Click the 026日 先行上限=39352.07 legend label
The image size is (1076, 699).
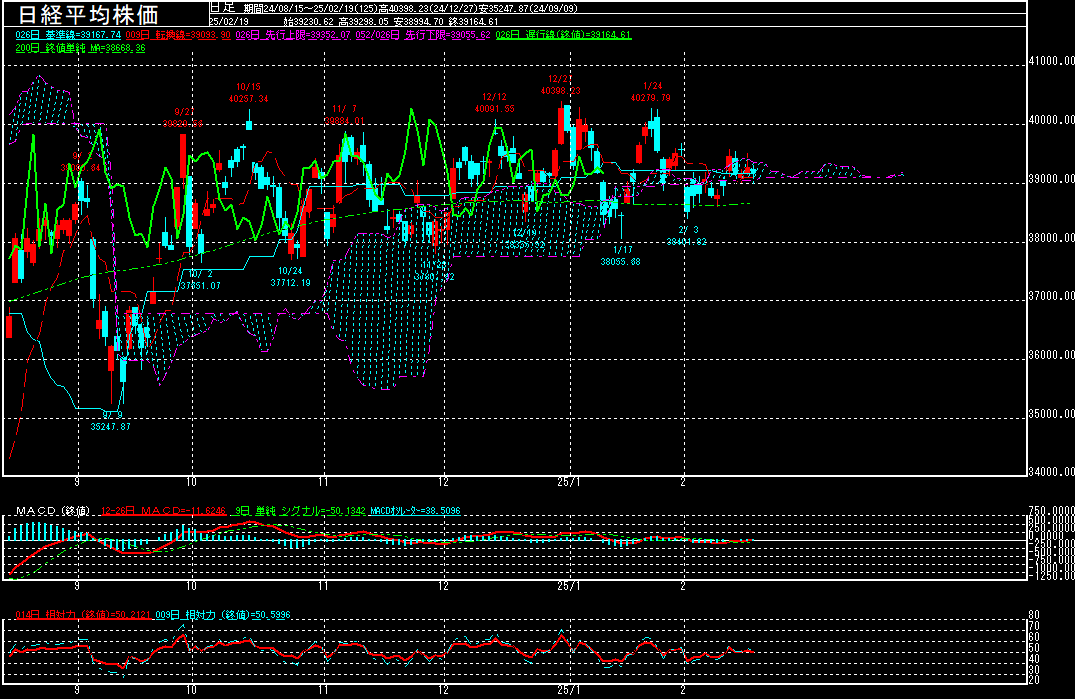point(293,34)
